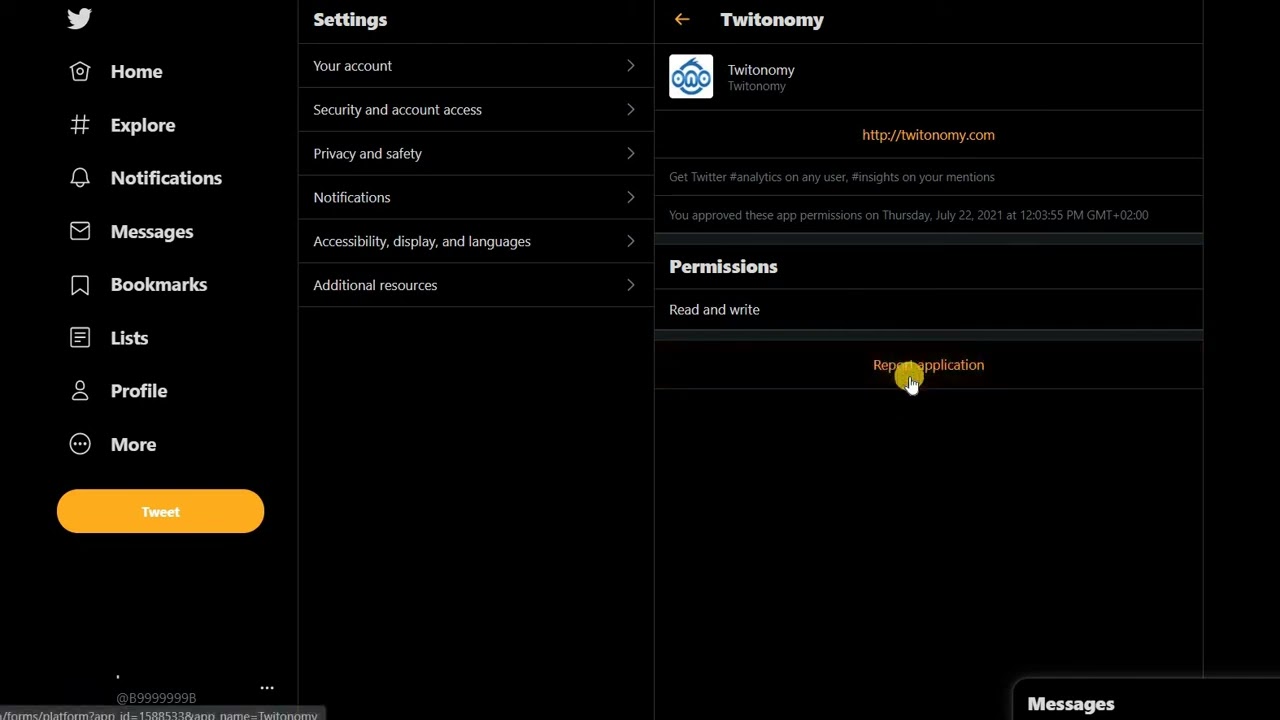The width and height of the screenshot is (1280, 720).
Task: Open Messages from the left sidebar
Action: [152, 231]
